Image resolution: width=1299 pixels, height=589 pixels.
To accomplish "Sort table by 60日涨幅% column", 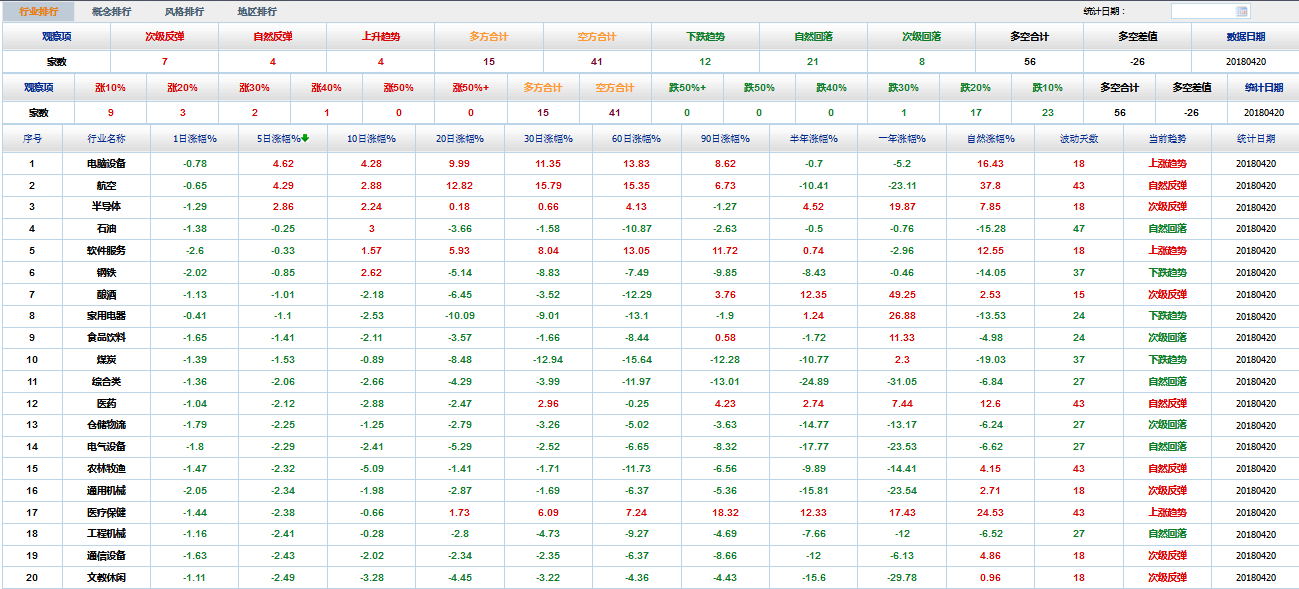I will click(636, 138).
